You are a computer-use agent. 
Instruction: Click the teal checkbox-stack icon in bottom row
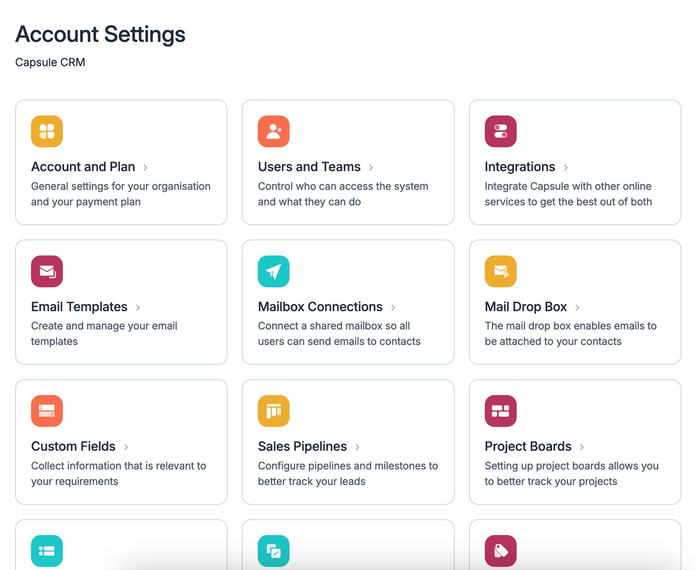pos(274,551)
